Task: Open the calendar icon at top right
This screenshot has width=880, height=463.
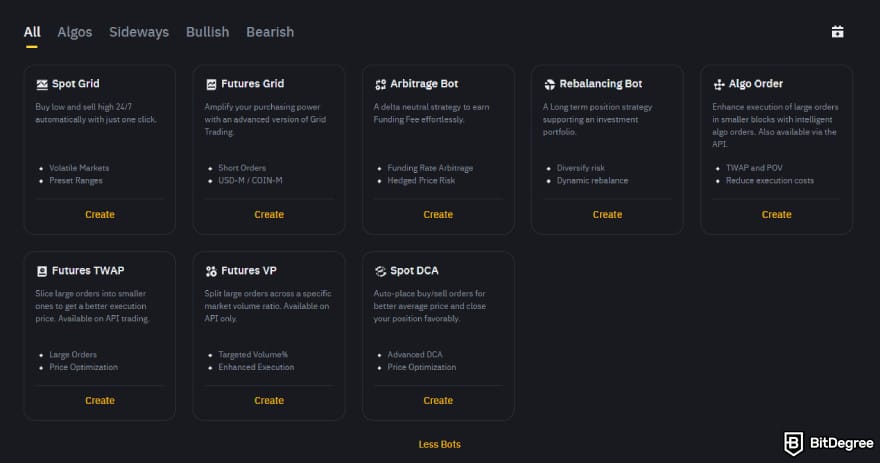Action: (837, 32)
